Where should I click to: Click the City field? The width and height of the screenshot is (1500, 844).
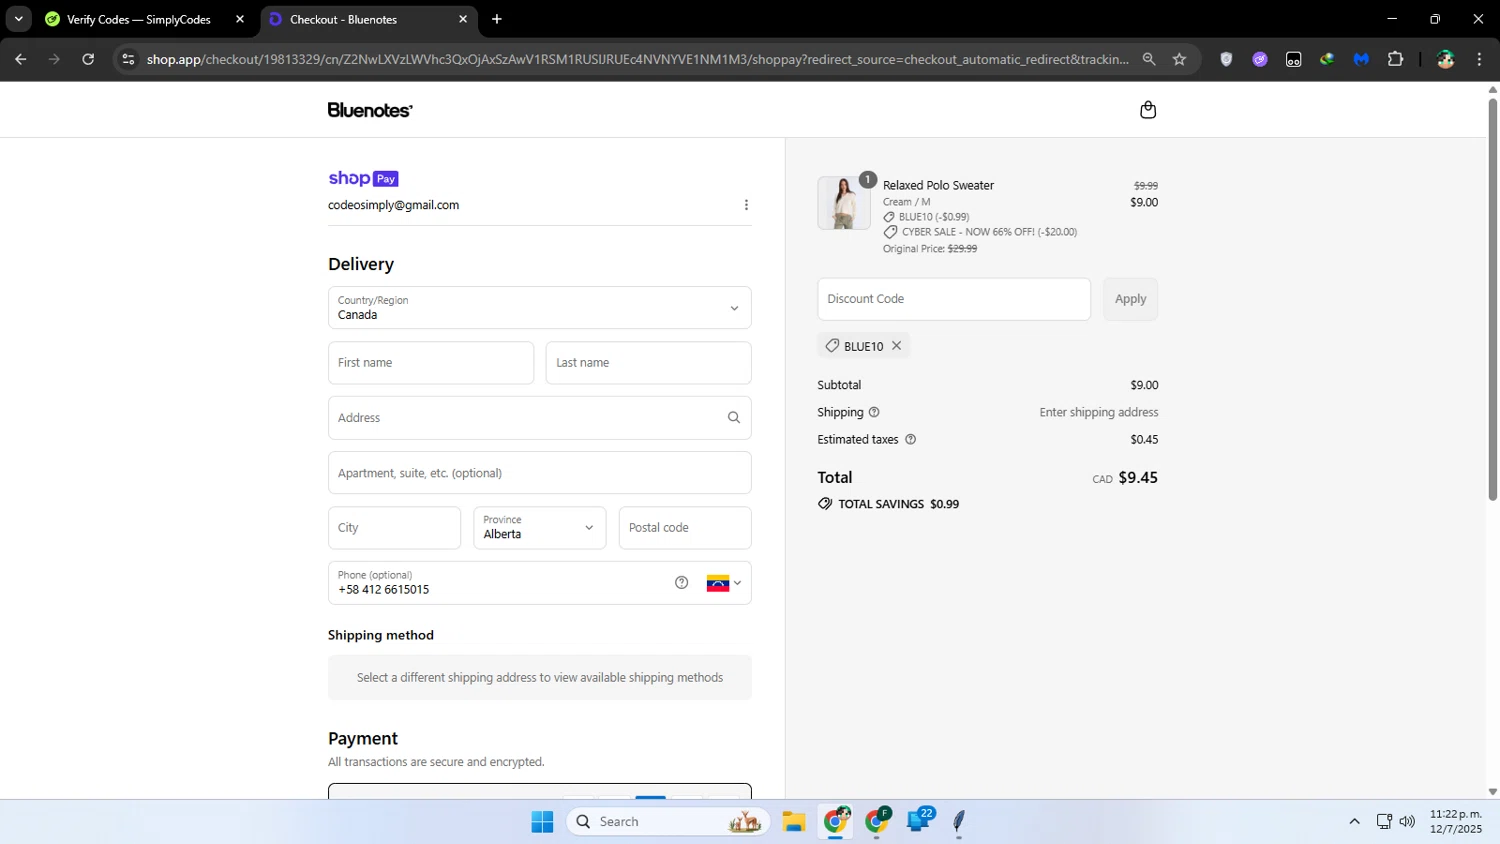(x=395, y=528)
